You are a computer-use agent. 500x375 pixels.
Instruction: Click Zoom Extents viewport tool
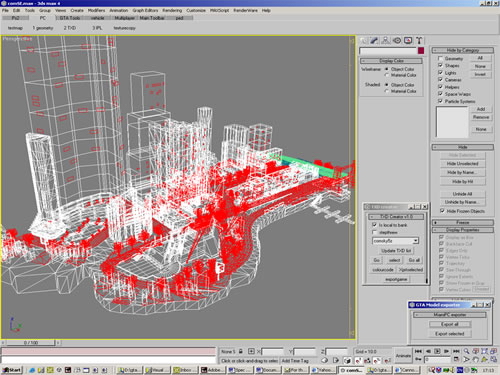click(484, 351)
